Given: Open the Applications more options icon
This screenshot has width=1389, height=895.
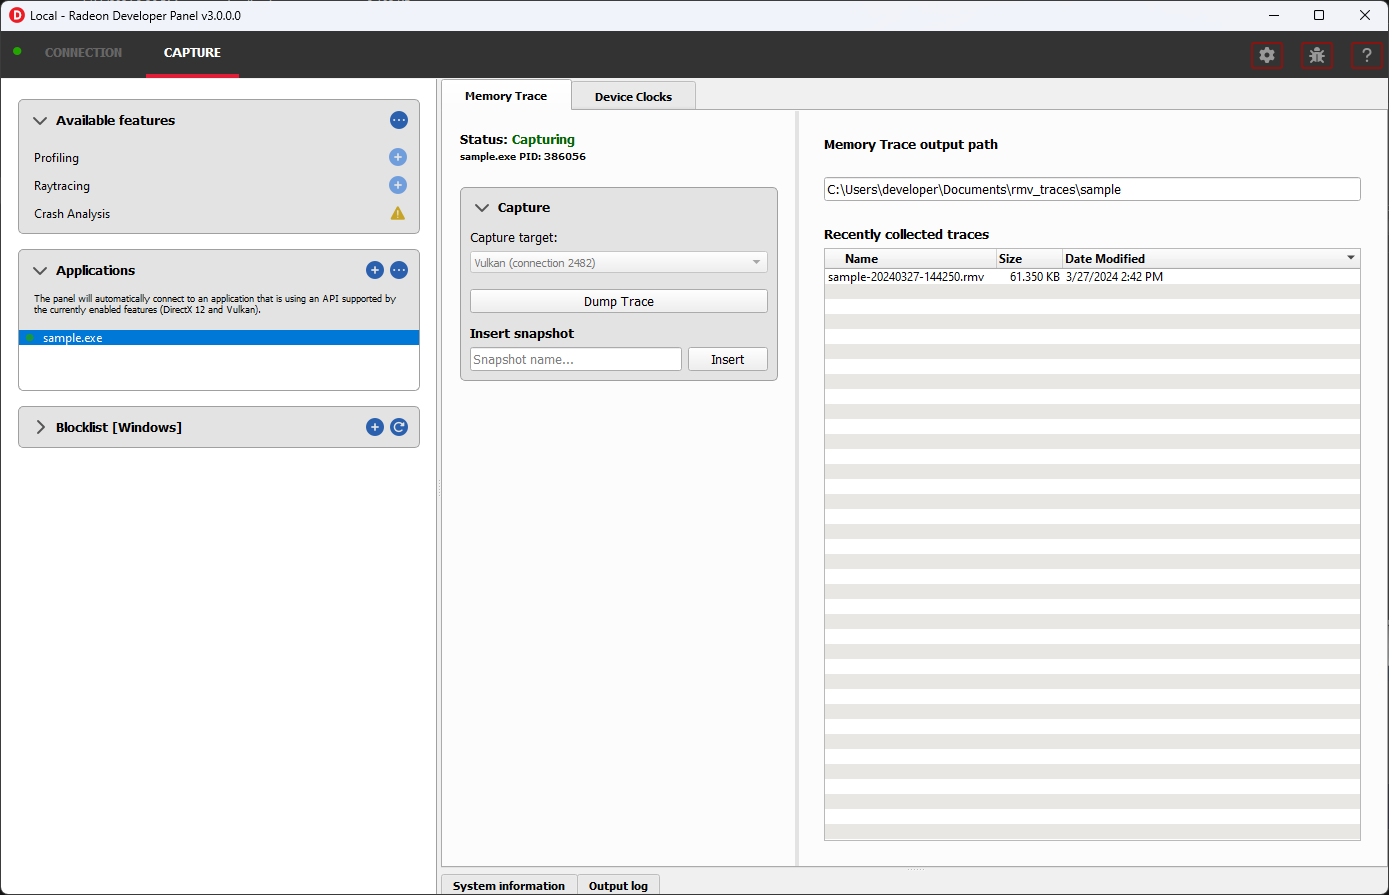Looking at the screenshot, I should (x=399, y=270).
